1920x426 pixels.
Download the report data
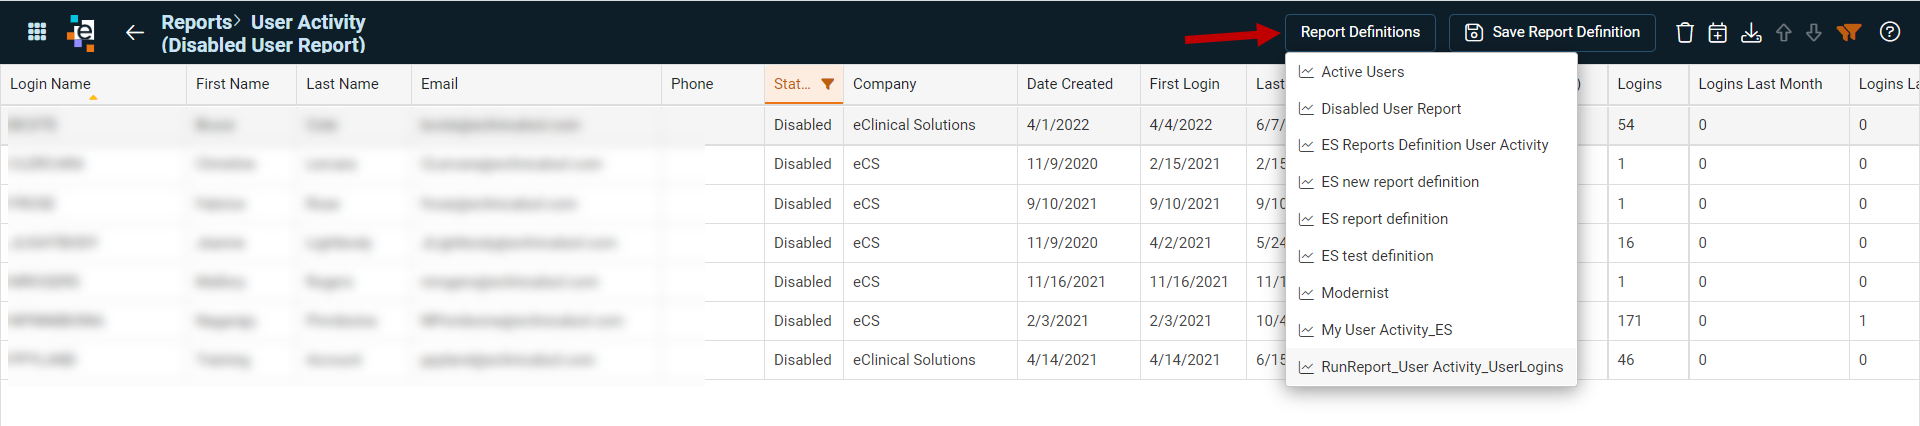click(x=1751, y=32)
